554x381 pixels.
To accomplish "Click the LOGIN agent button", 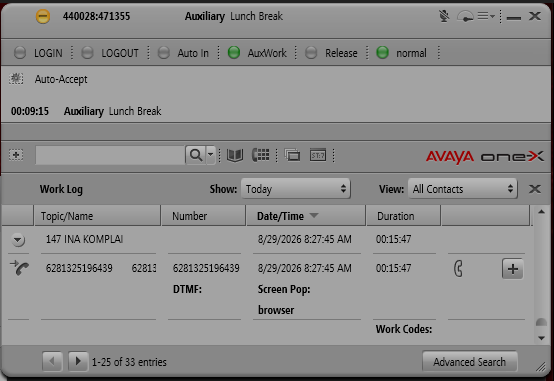I will (39, 53).
